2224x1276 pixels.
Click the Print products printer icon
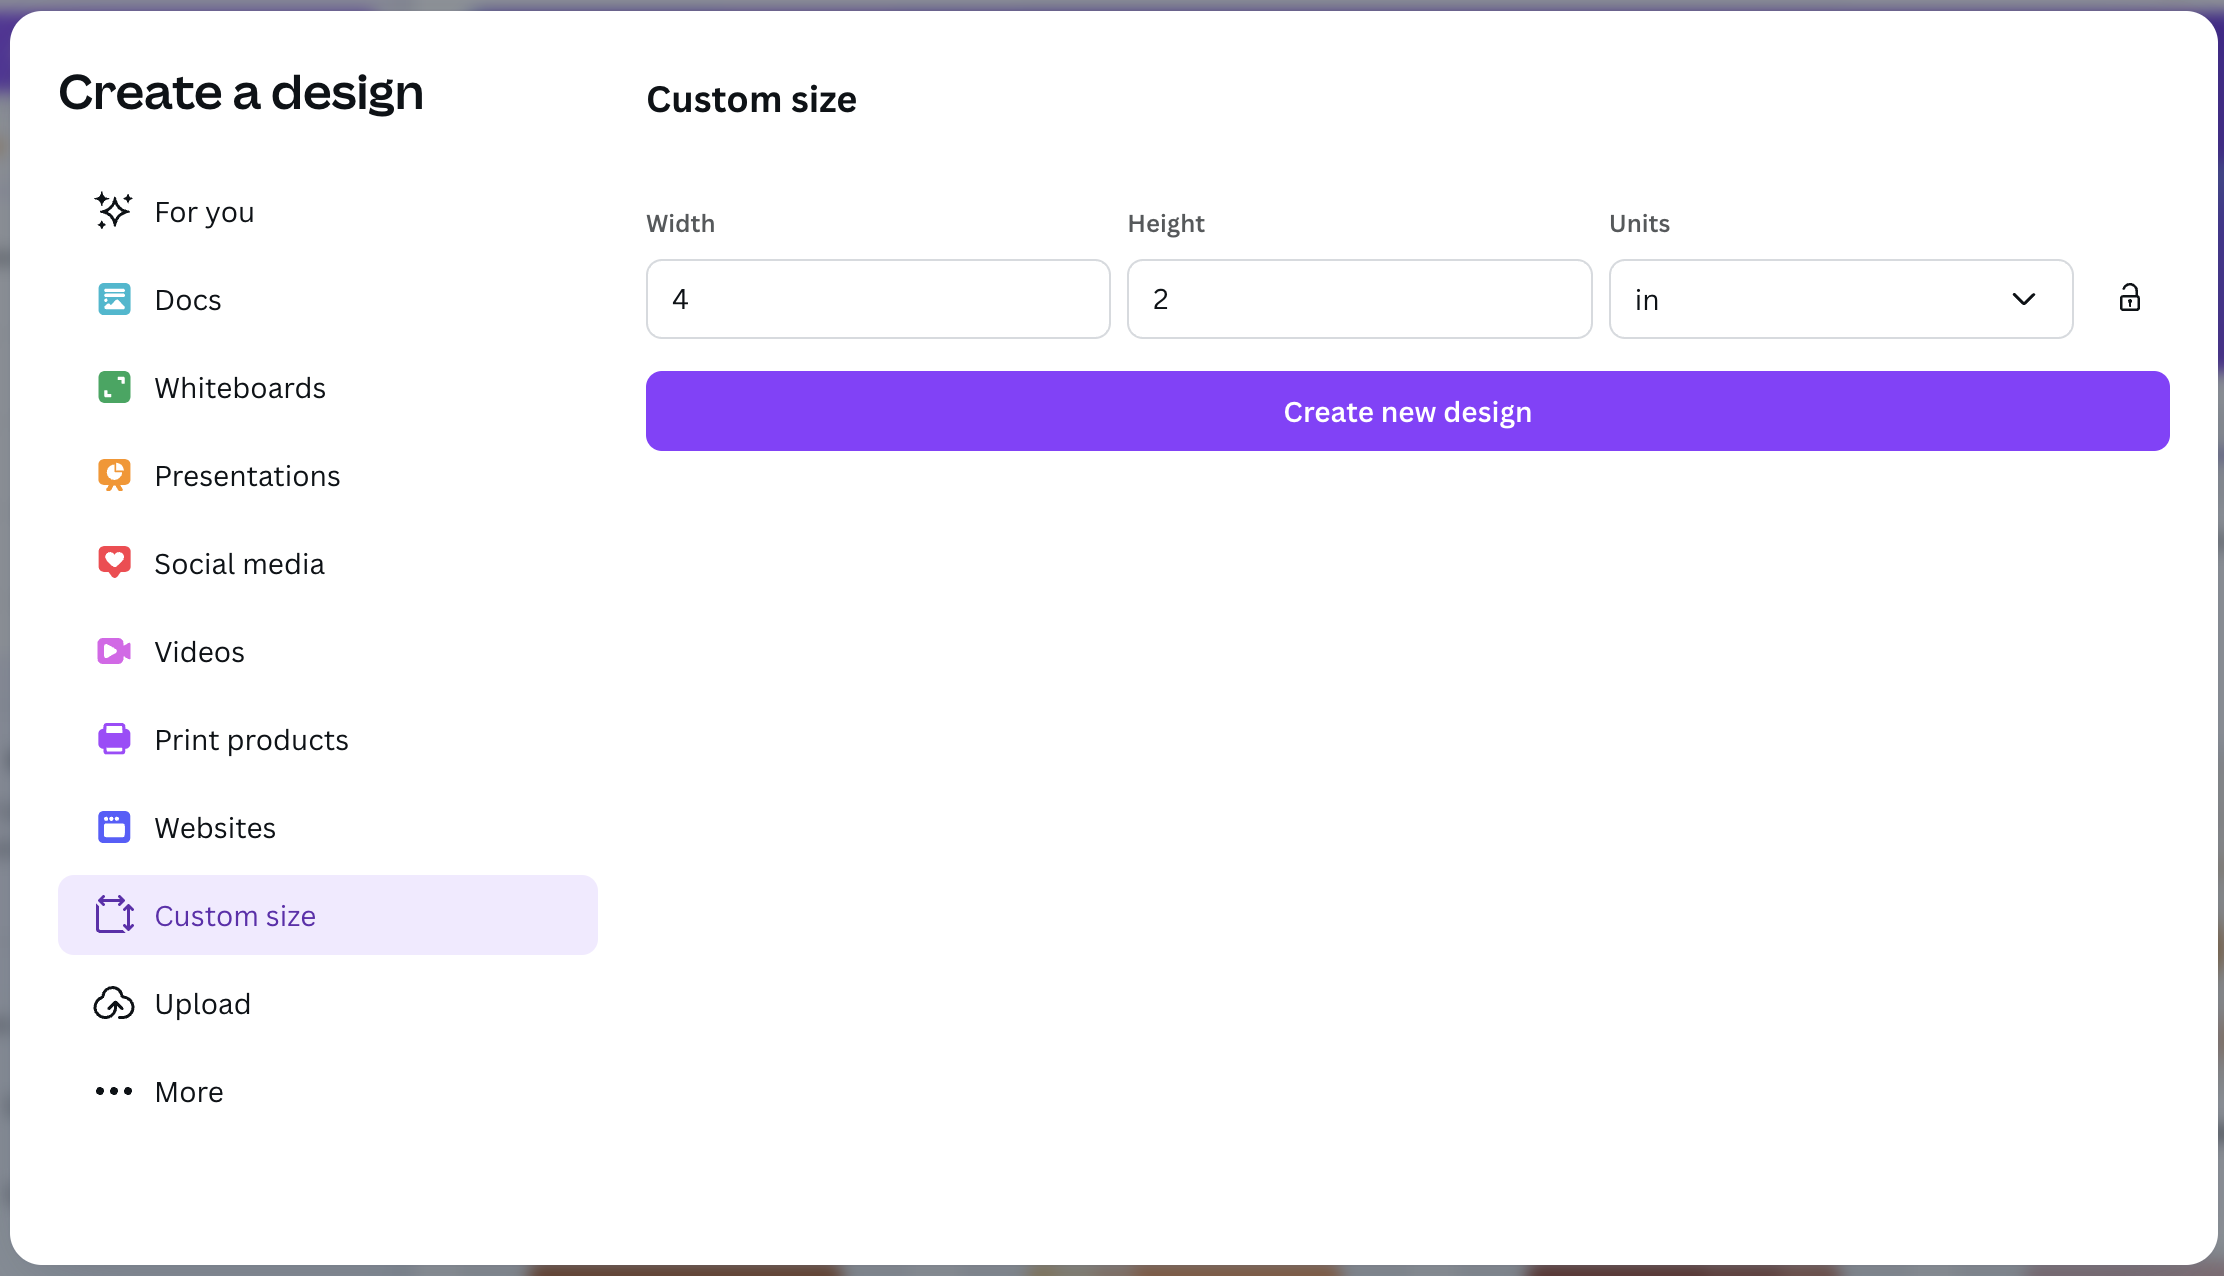[114, 739]
